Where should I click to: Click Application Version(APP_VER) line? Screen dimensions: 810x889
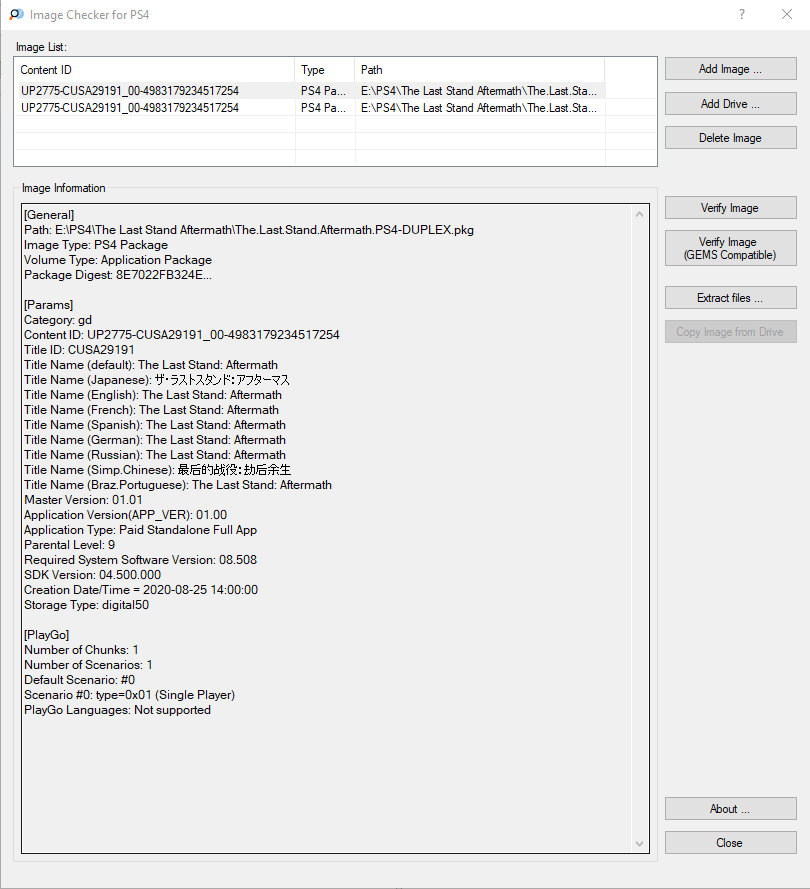pos(125,515)
